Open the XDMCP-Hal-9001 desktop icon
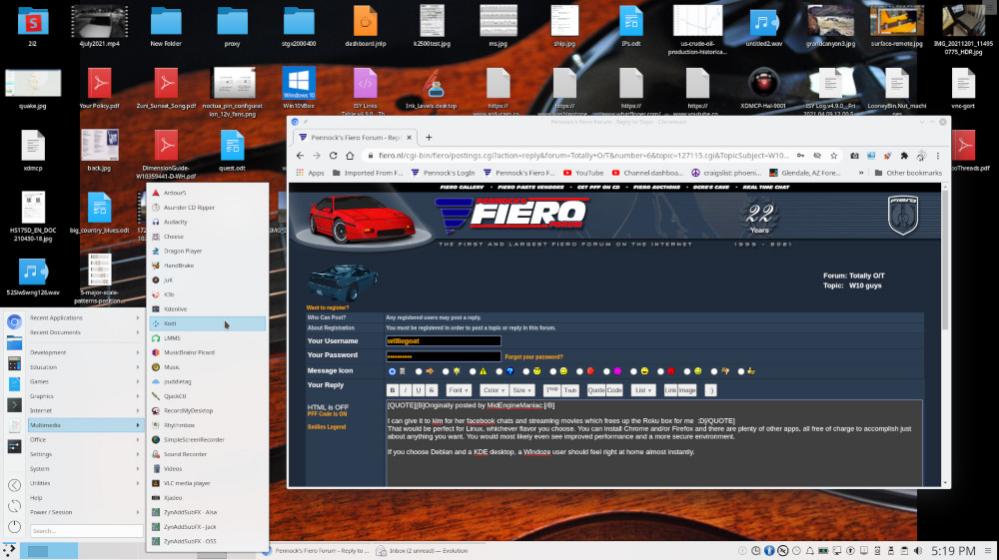The width and height of the screenshot is (999, 560). 763,88
